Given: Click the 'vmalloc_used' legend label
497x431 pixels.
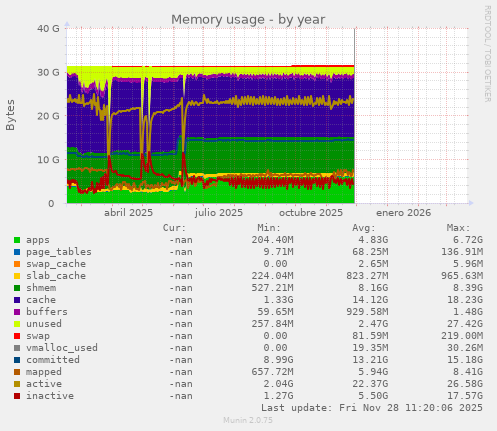Looking at the screenshot, I should [x=62, y=348].
